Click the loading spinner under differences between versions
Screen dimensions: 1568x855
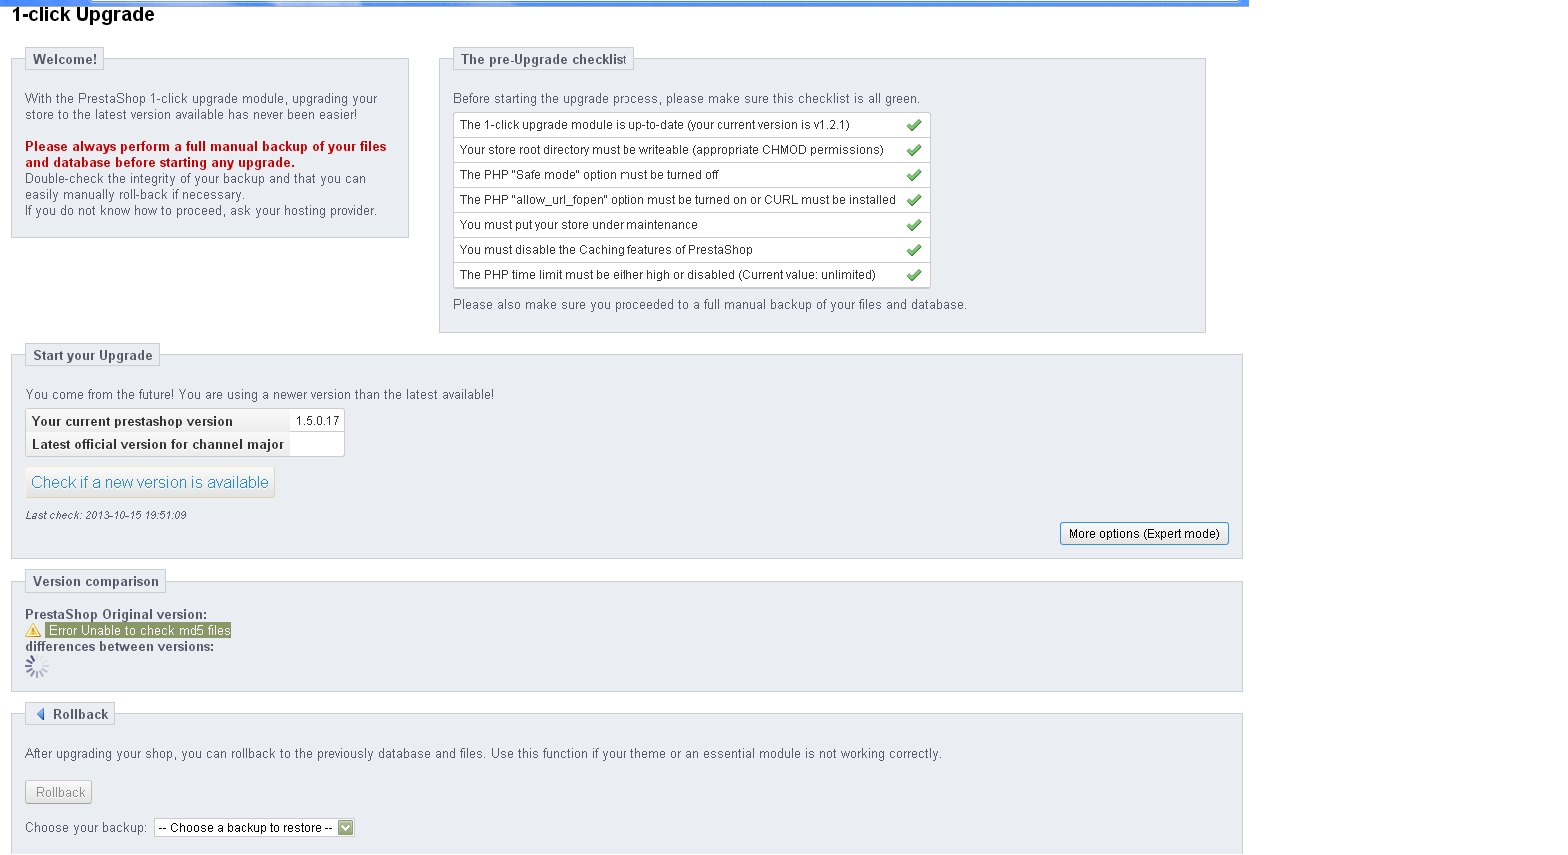pos(37,666)
